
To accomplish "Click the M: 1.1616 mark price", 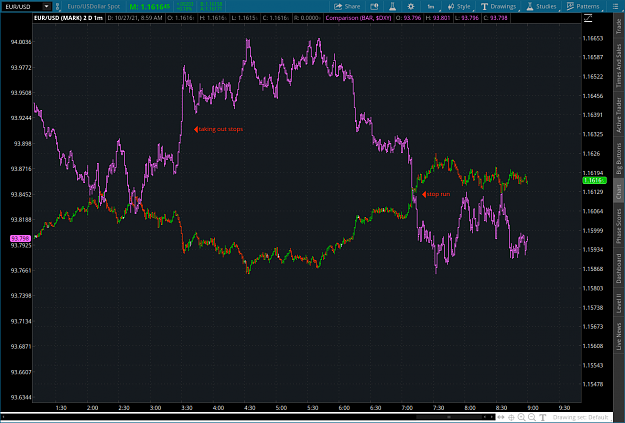I will pos(149,7).
